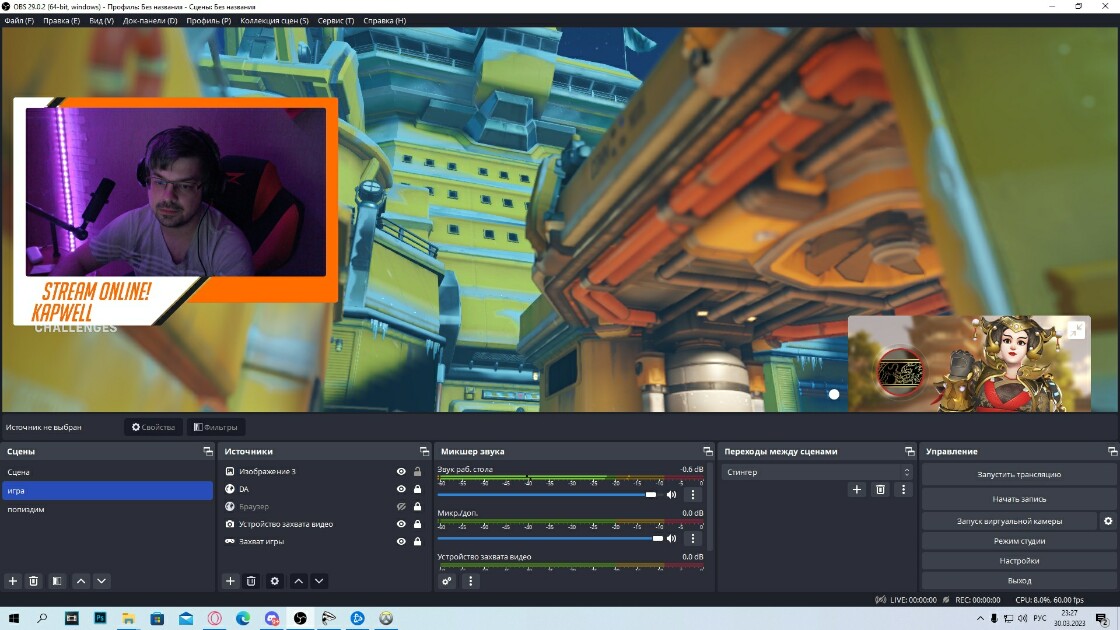The width and height of the screenshot is (1120, 630).
Task: Open virtual camera settings gear
Action: point(1108,521)
